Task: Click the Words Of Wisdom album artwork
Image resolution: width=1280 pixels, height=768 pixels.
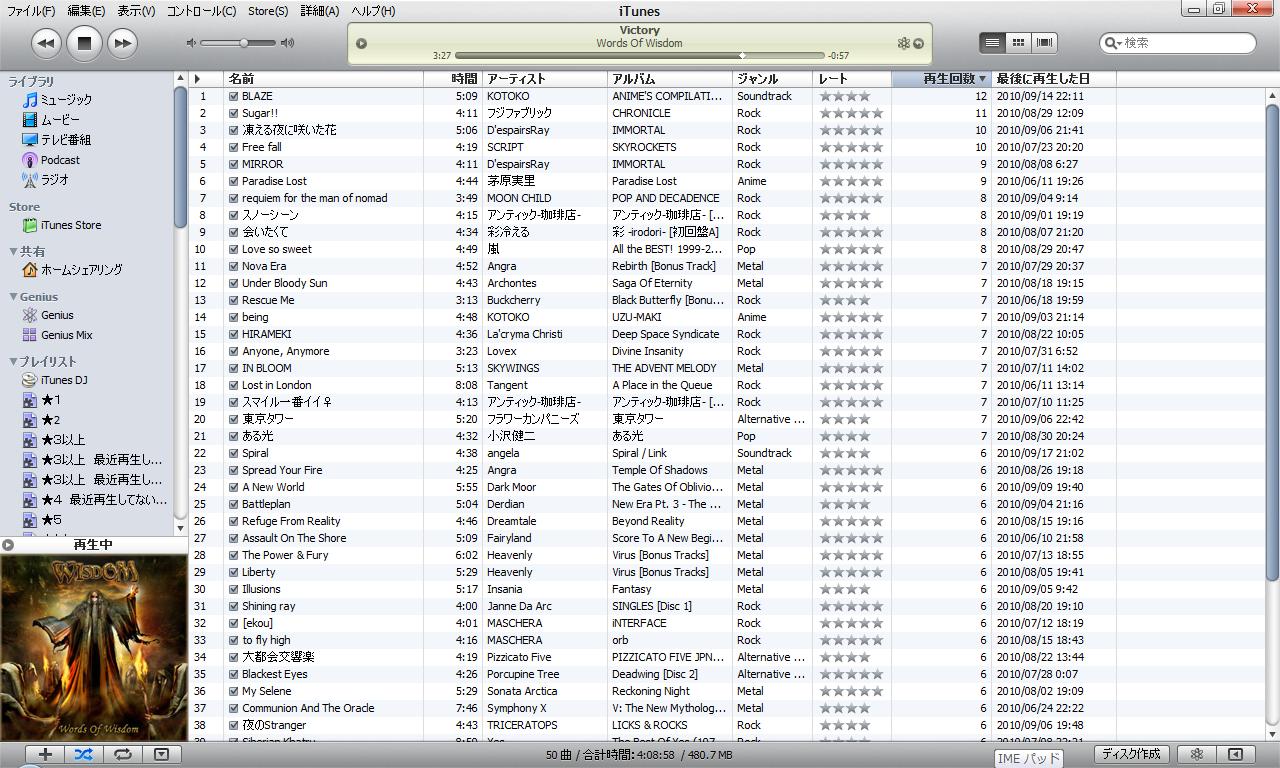Action: (94, 648)
